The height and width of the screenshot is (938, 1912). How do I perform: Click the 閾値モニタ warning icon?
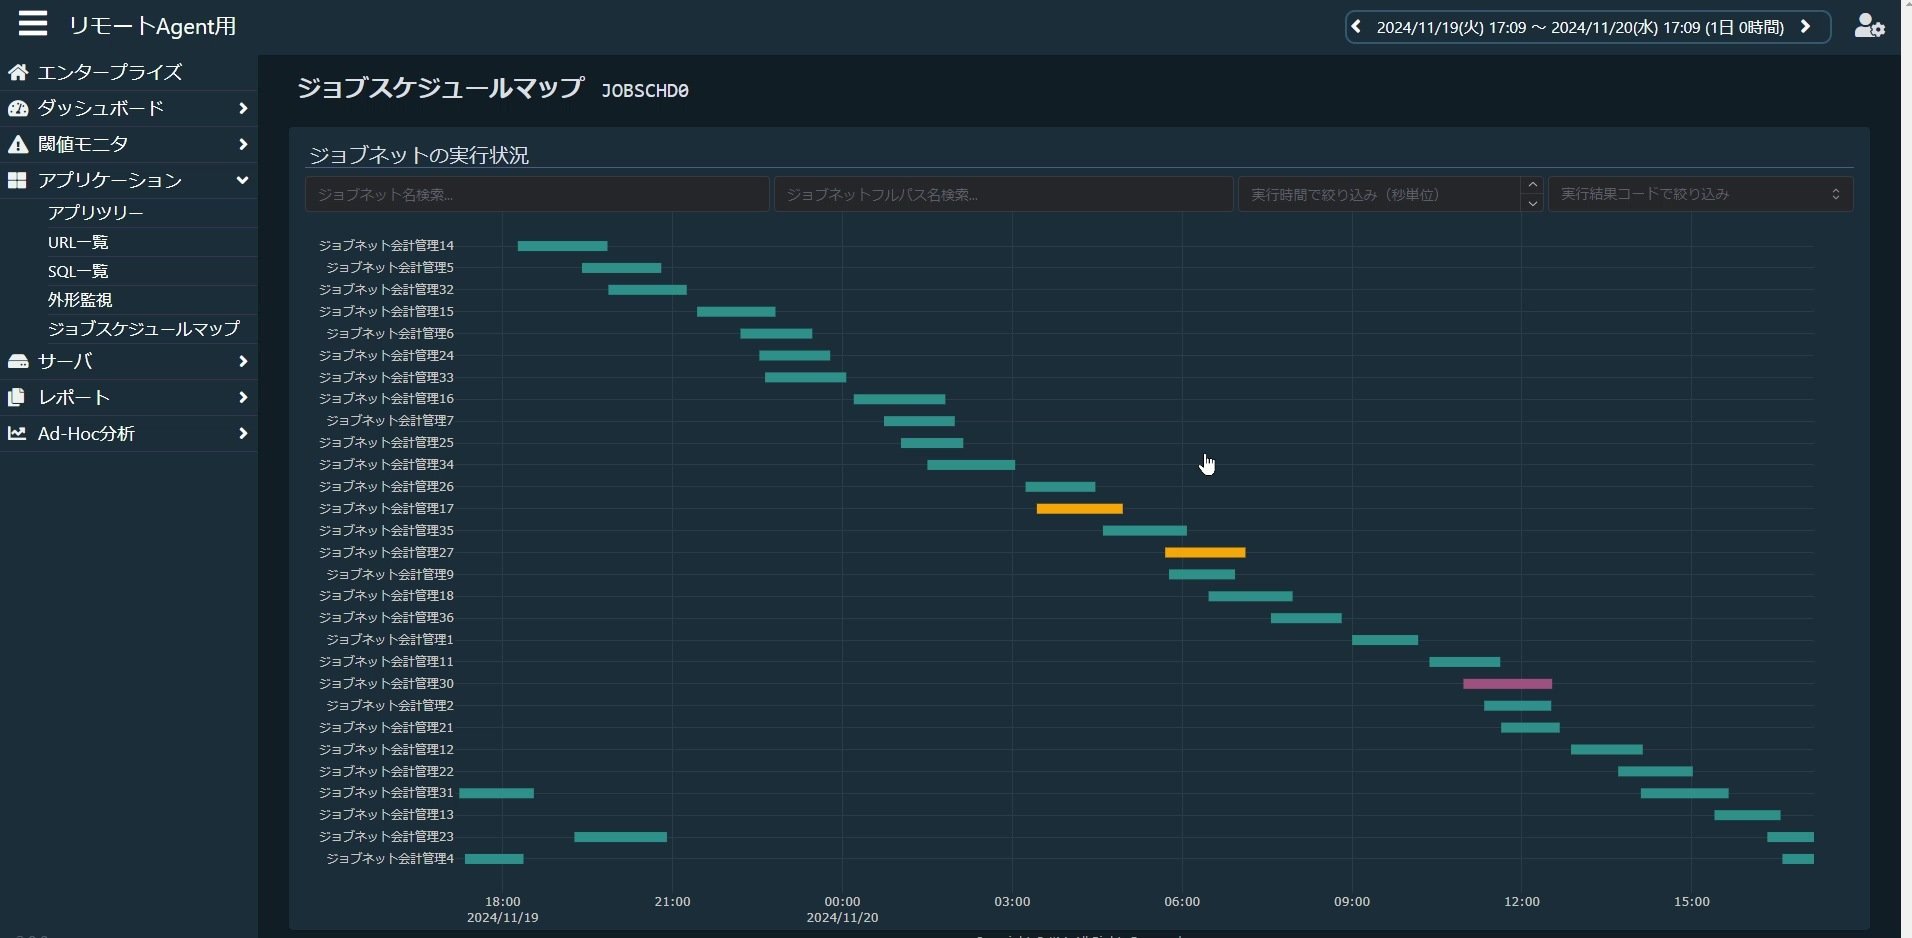18,144
